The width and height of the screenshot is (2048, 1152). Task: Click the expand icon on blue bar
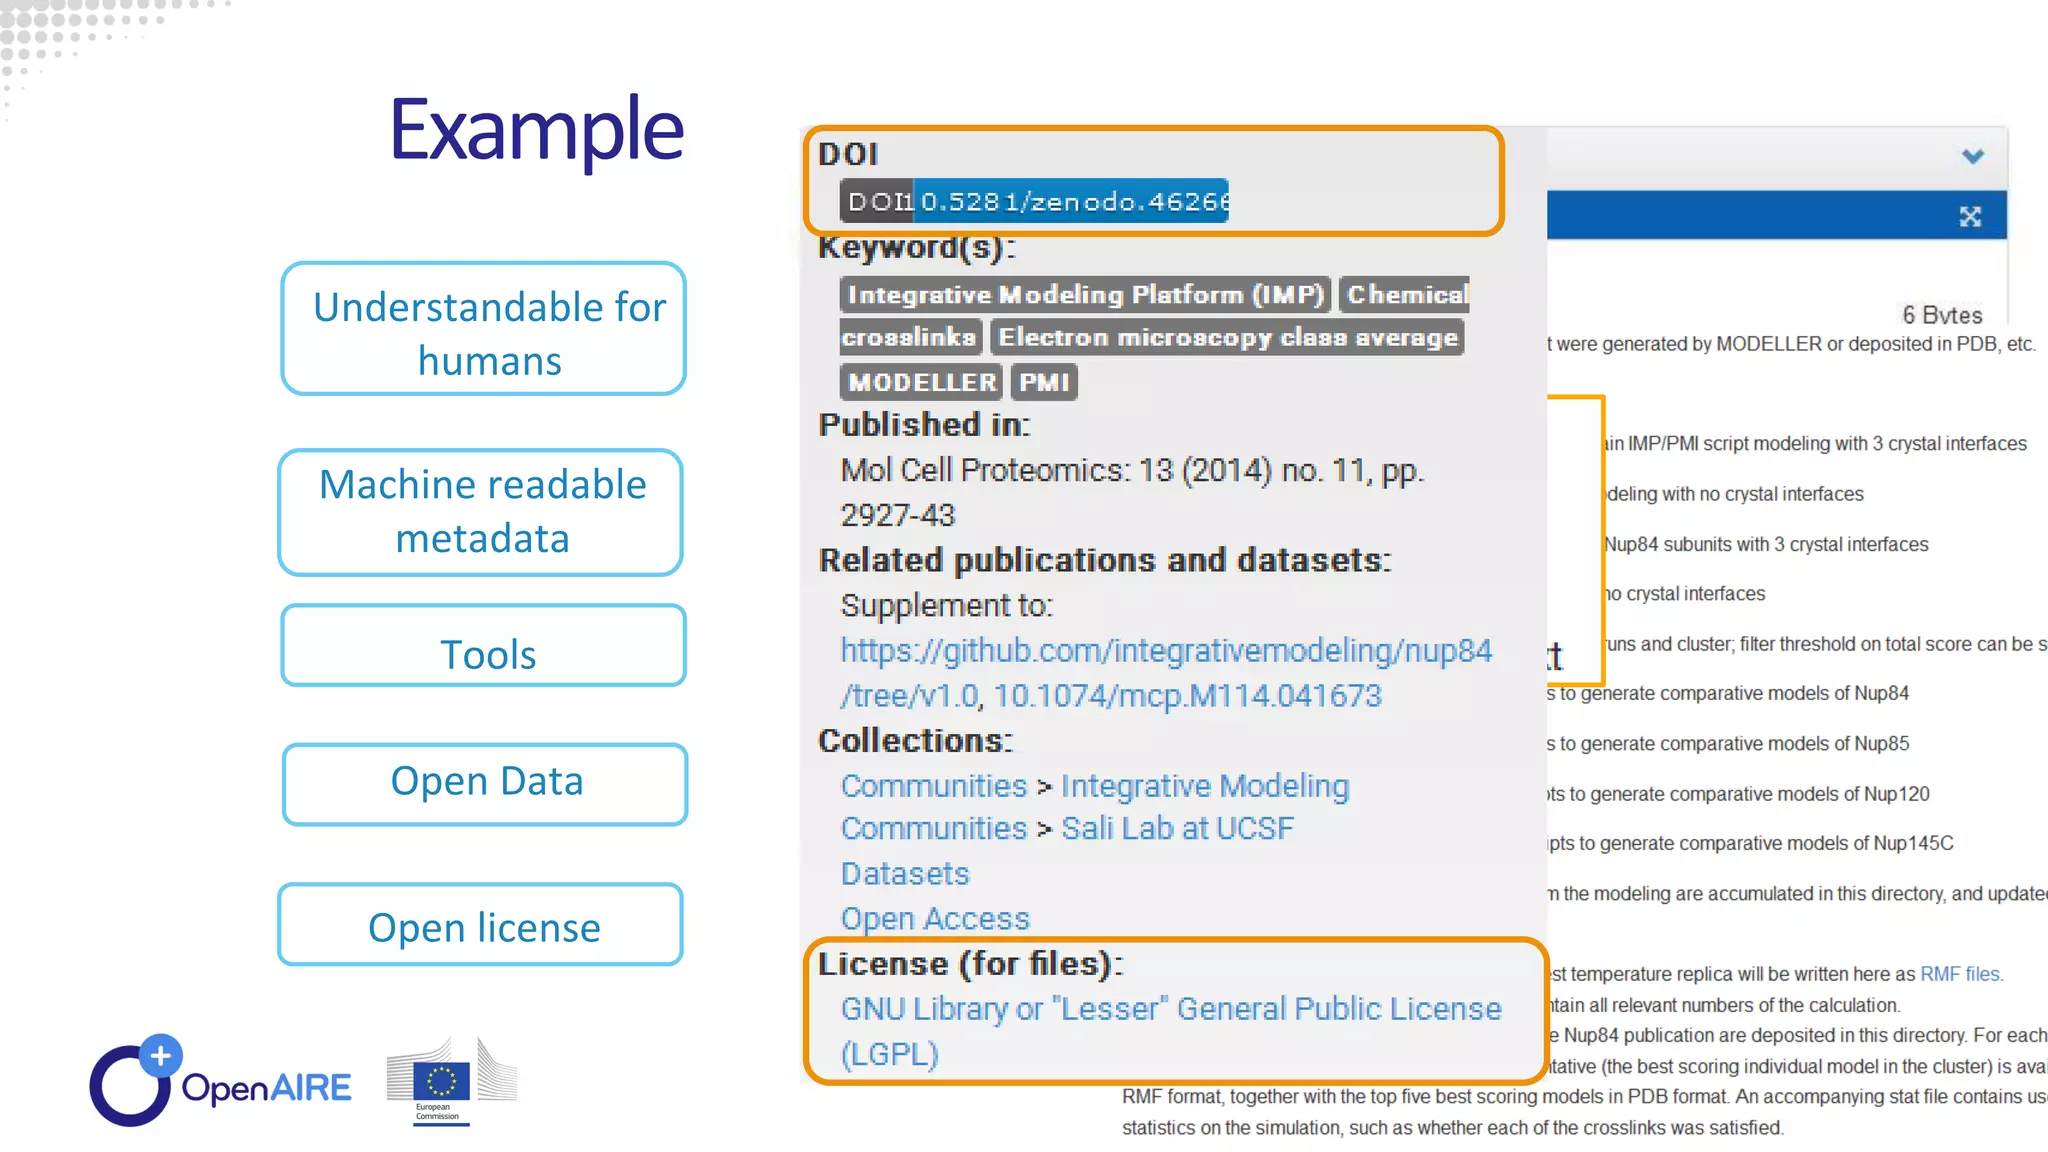point(1970,217)
